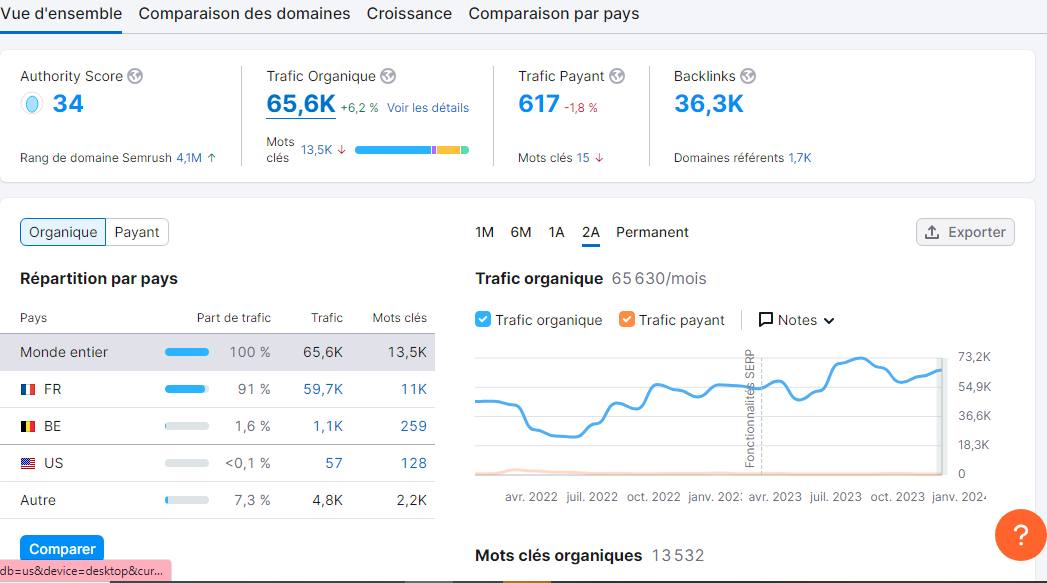
Task: Click globe icon next to Trafic Payant
Action: tap(617, 76)
